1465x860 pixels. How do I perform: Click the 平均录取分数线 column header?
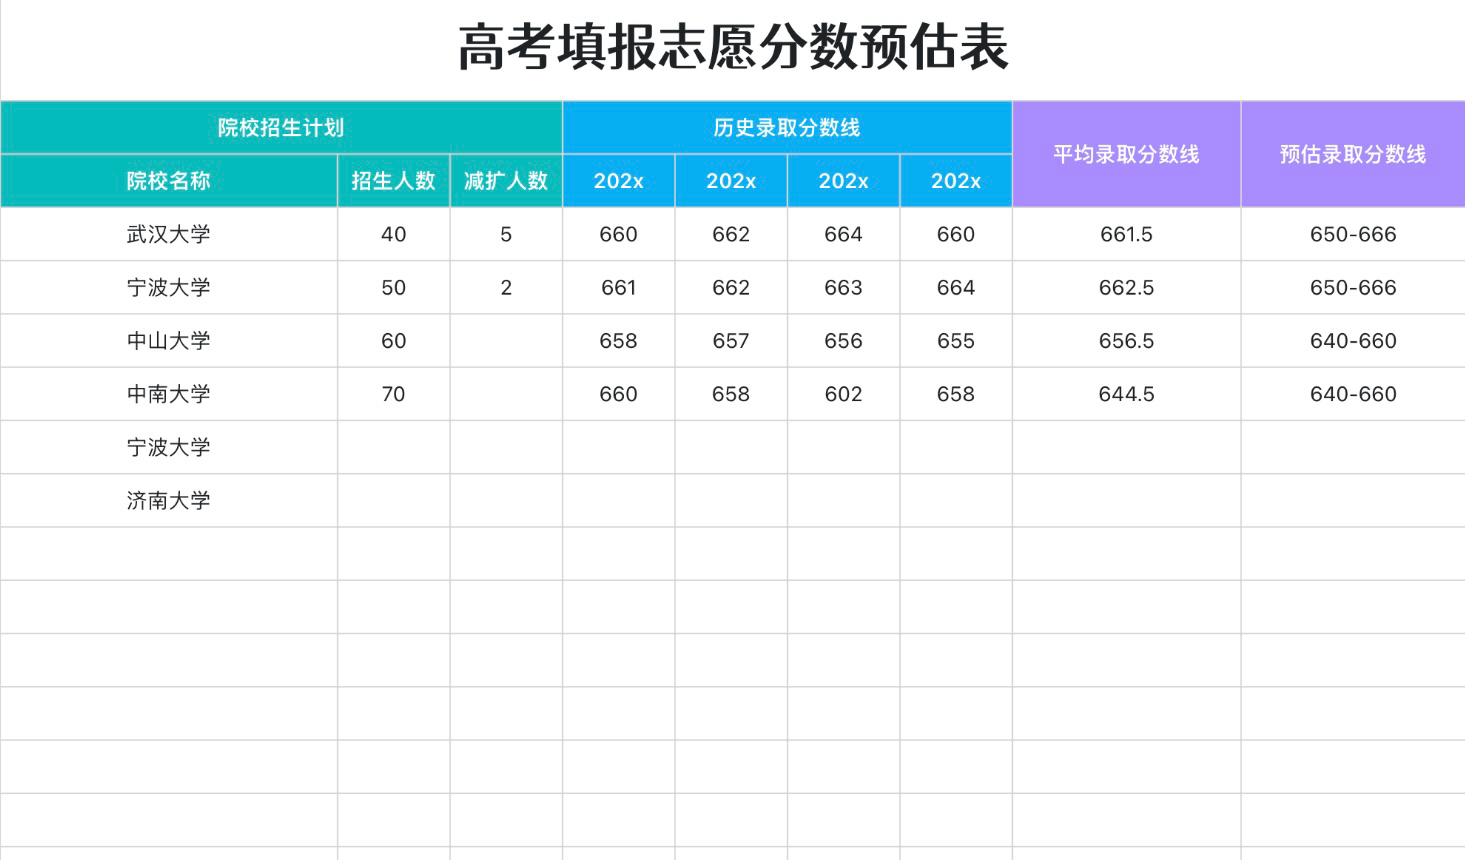tap(1126, 154)
